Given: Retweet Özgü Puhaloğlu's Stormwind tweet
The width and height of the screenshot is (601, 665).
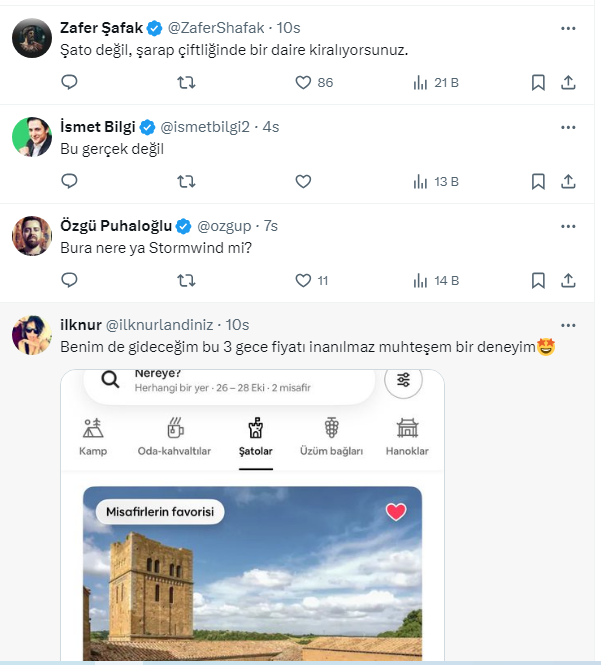Looking at the screenshot, I should click(x=186, y=281).
